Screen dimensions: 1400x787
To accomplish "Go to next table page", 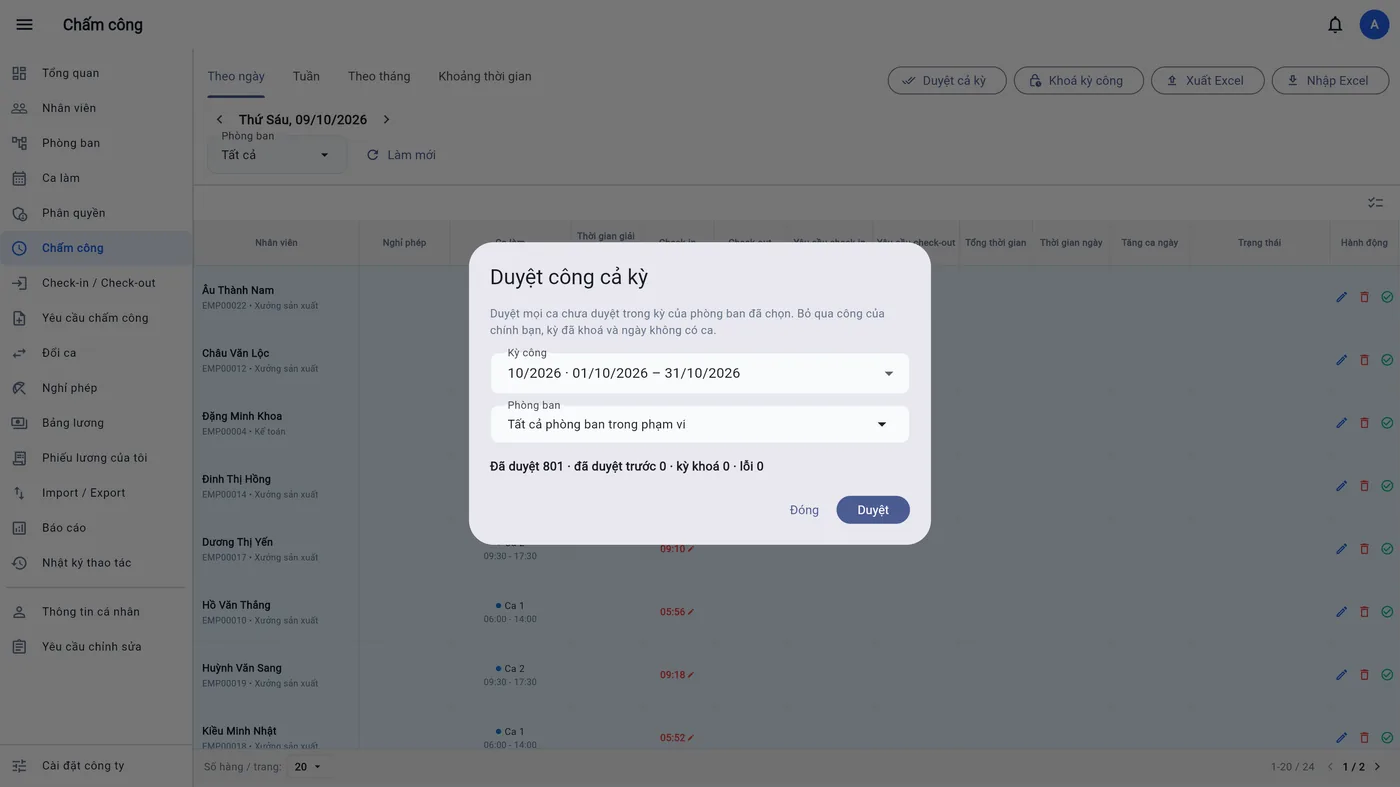I will (1377, 767).
